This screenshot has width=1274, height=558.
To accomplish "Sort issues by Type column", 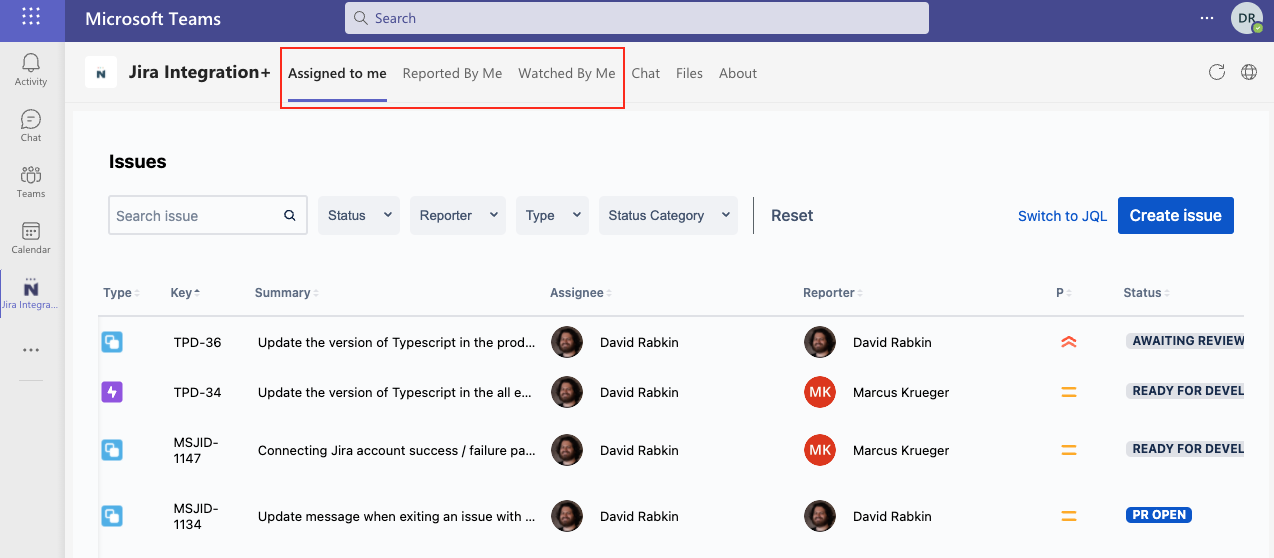I will [121, 293].
